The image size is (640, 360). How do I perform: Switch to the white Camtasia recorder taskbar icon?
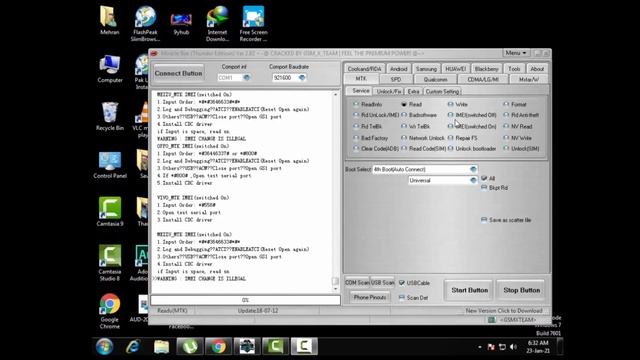304,347
